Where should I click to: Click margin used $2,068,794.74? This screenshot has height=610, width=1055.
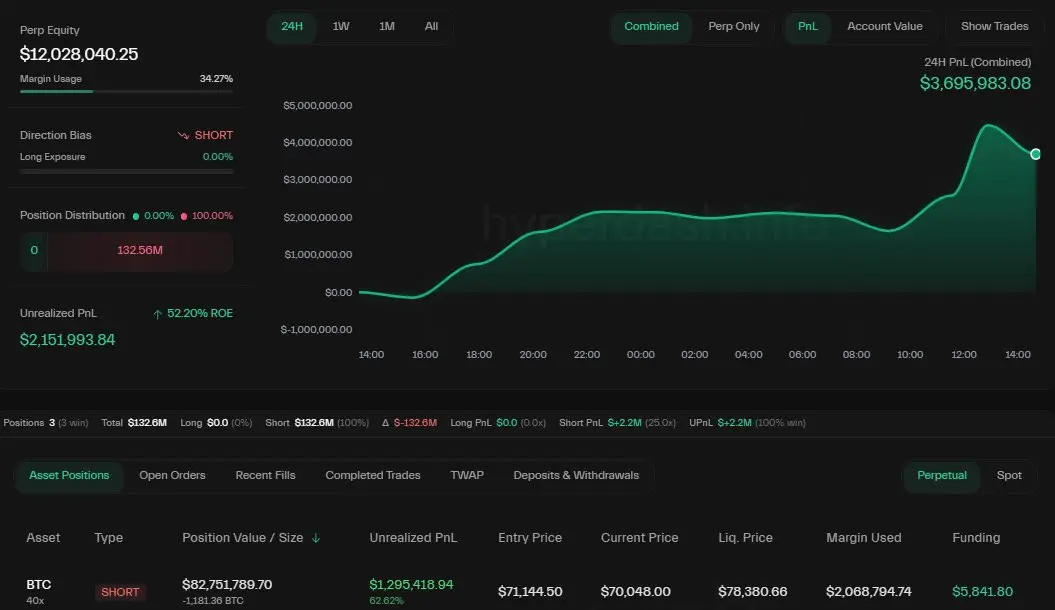(869, 592)
